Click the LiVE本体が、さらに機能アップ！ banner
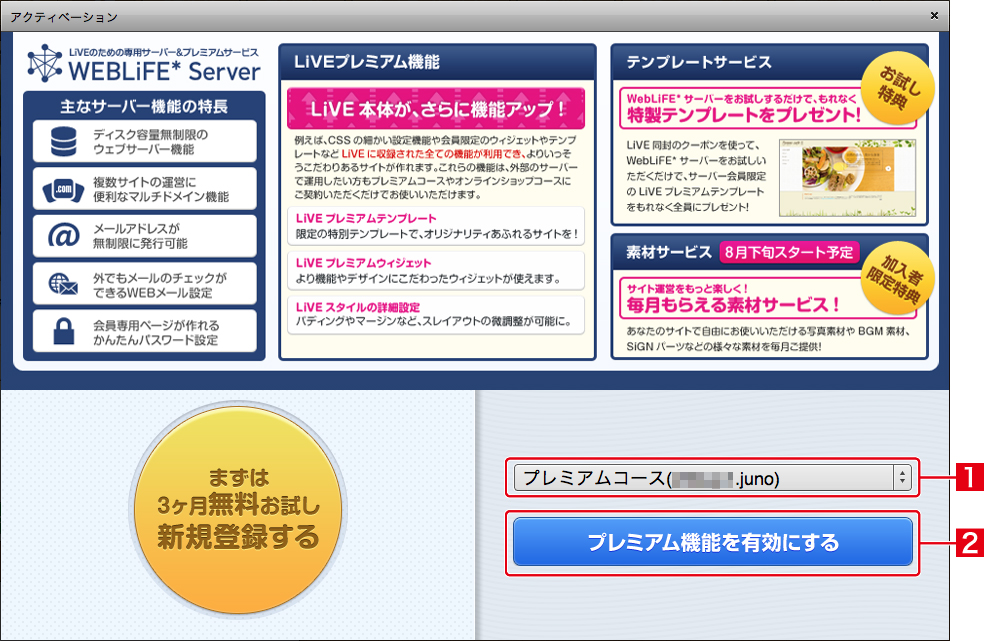986x641 pixels. pyautogui.click(x=436, y=108)
